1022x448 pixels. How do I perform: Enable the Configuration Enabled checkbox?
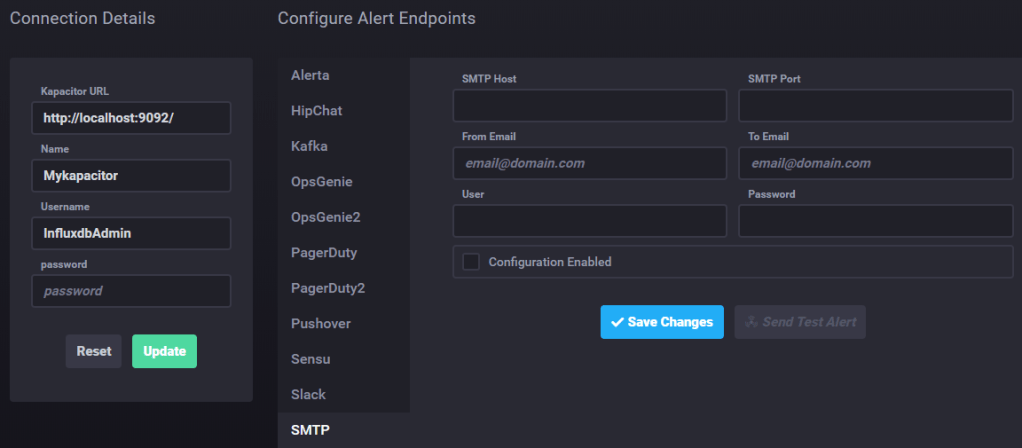click(471, 262)
